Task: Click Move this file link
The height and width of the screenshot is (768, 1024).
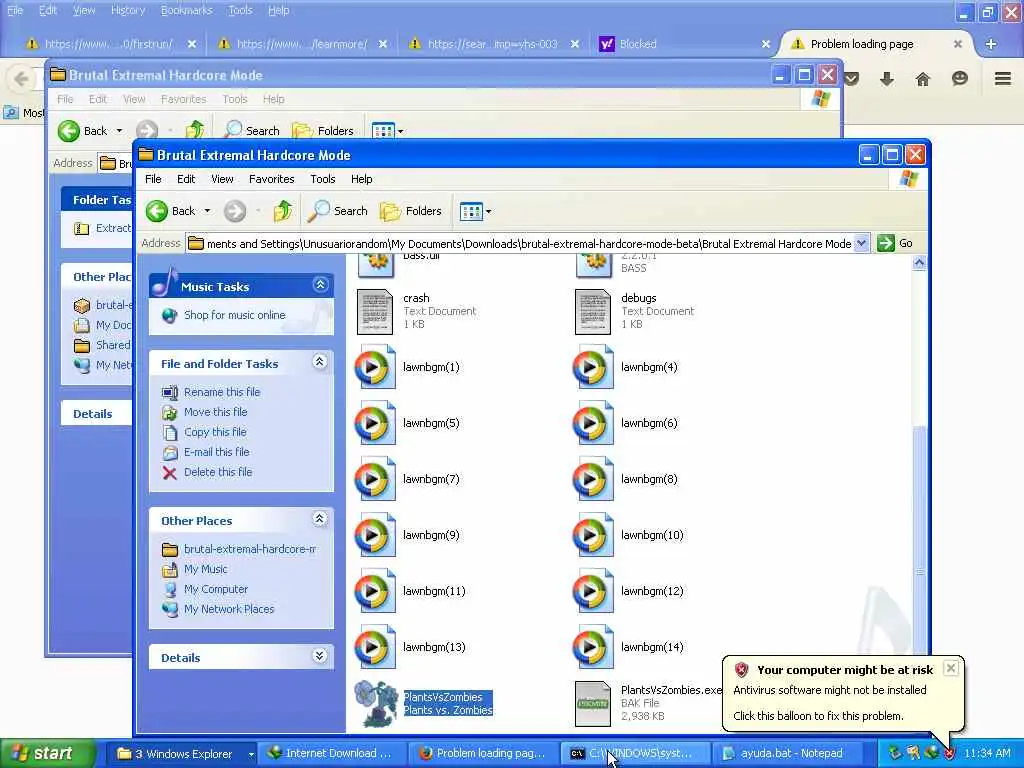Action: 216,412
